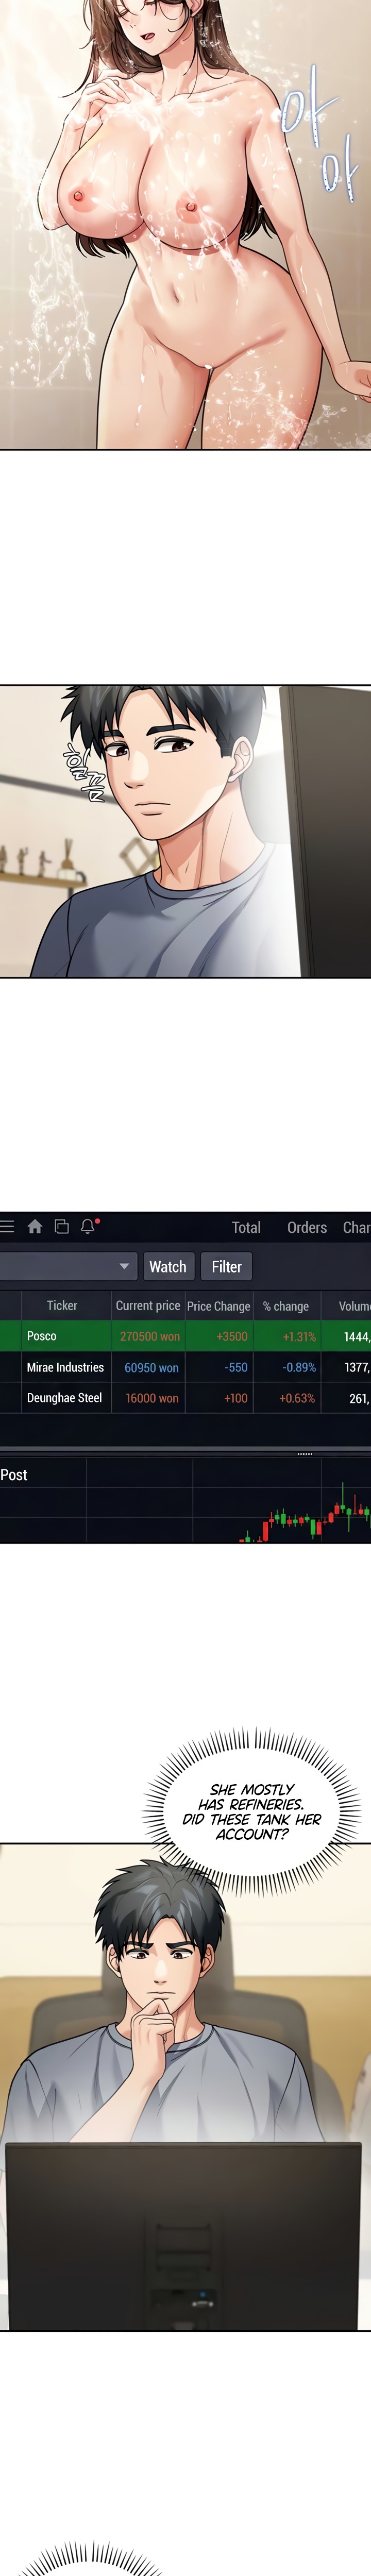Sort by the Current price column

click(x=148, y=1305)
